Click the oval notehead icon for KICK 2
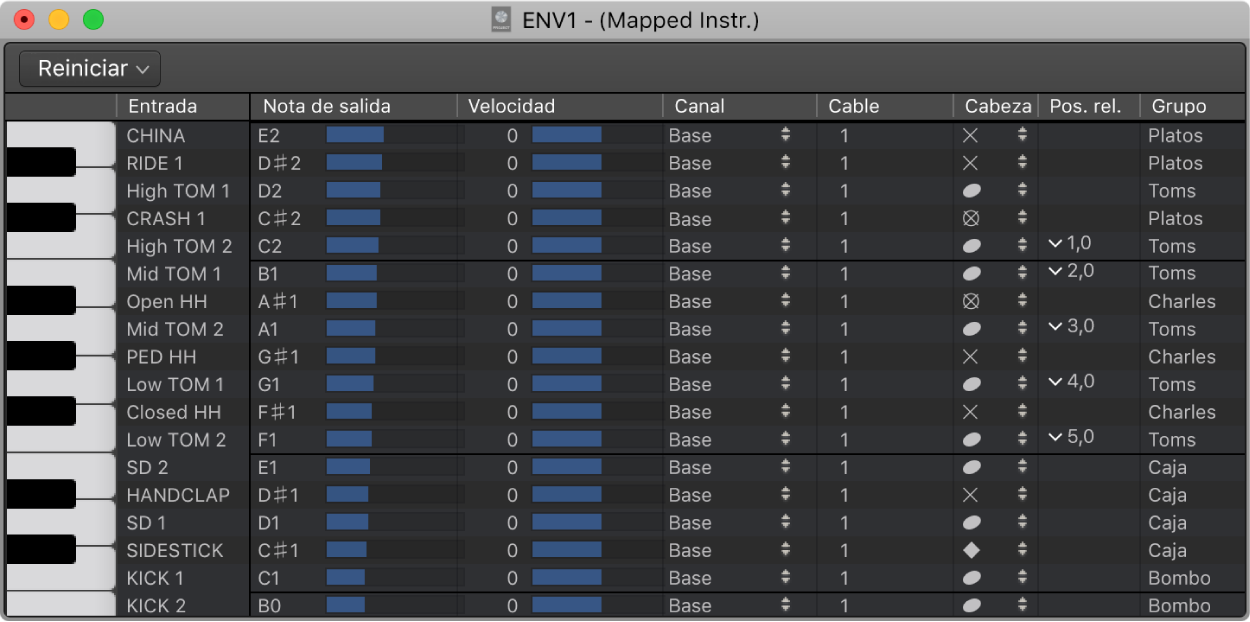1250x622 pixels. [970, 606]
